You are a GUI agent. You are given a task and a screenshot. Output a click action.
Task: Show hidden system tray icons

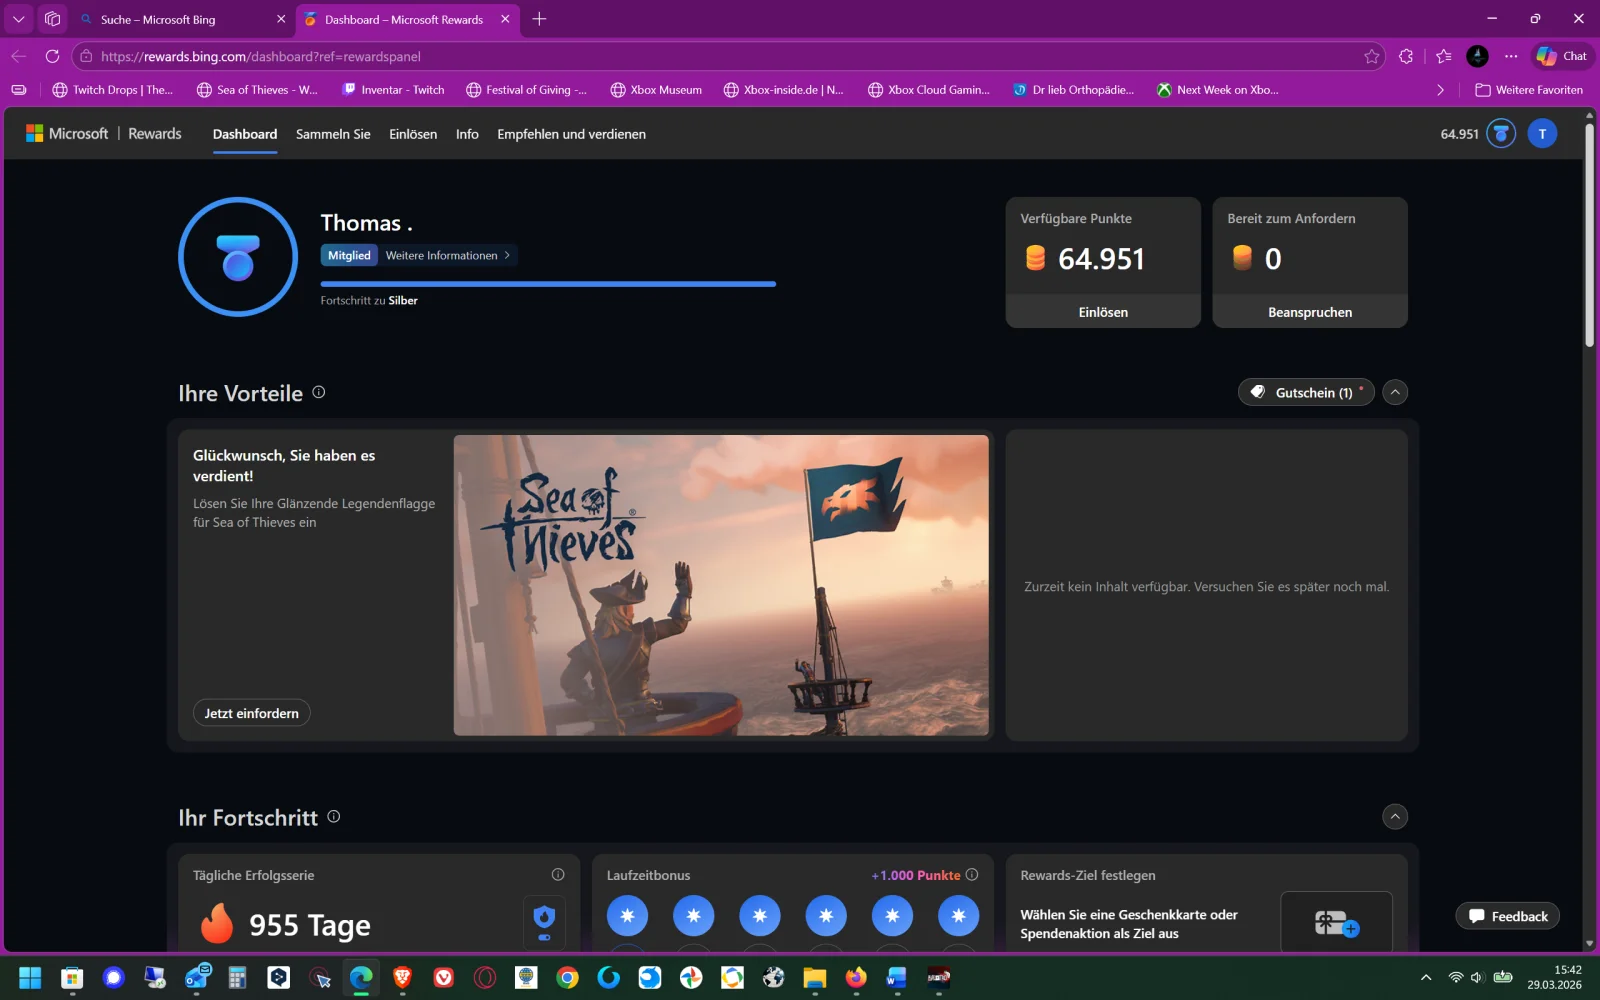click(x=1426, y=977)
